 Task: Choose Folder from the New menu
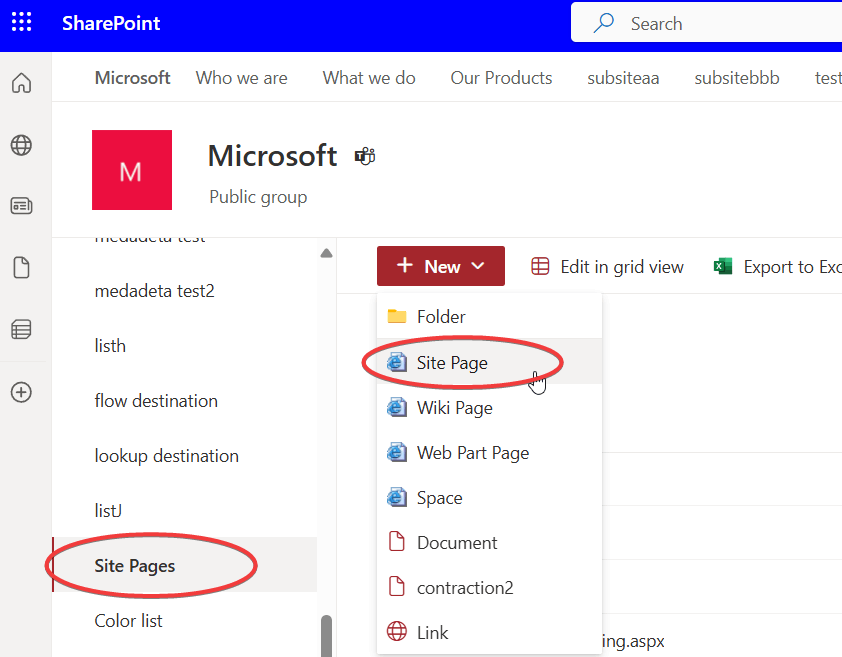coord(489,316)
